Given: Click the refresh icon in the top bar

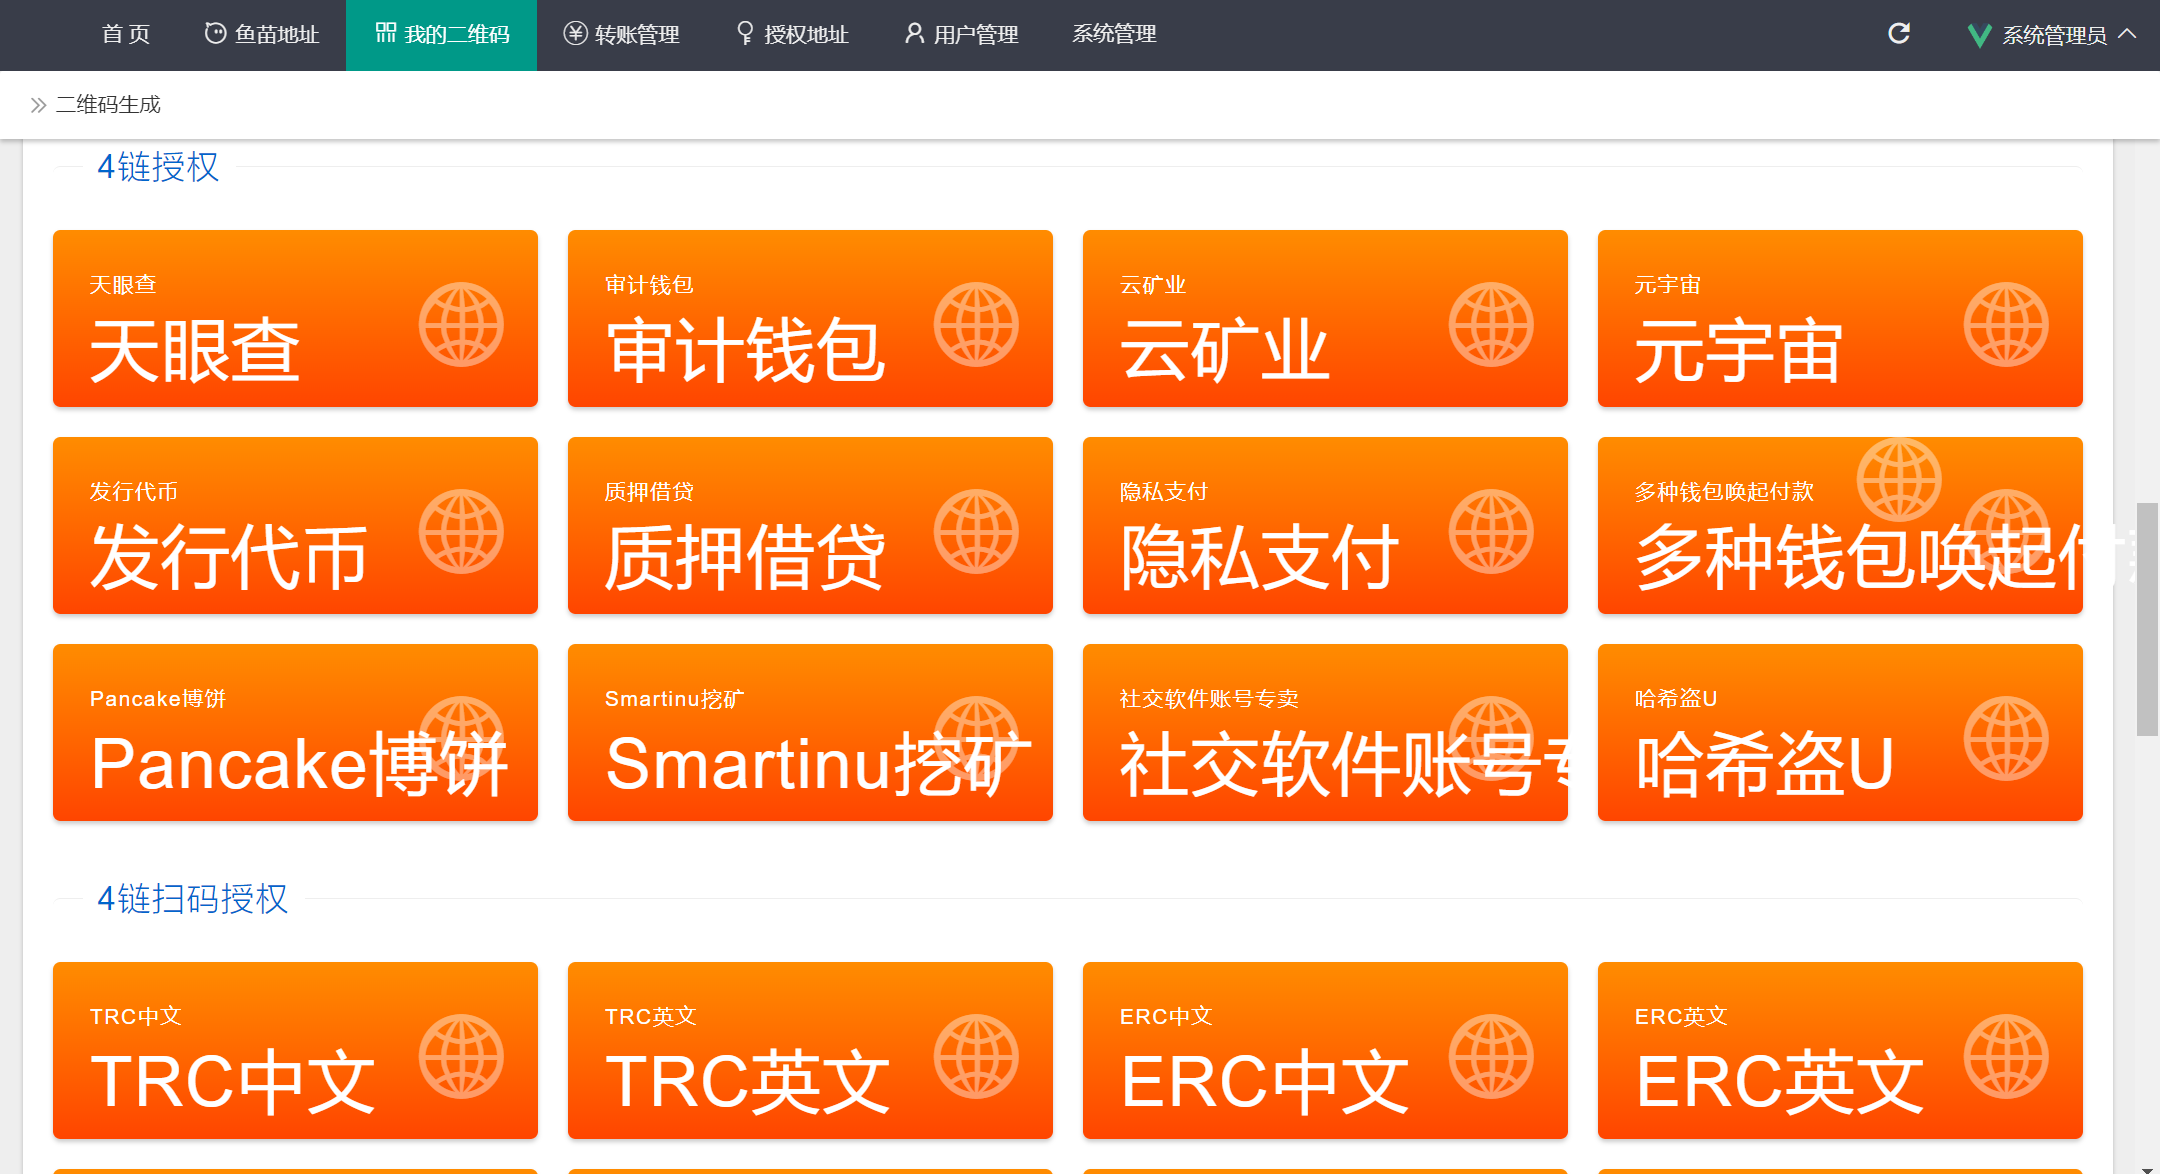Looking at the screenshot, I should pos(1898,34).
